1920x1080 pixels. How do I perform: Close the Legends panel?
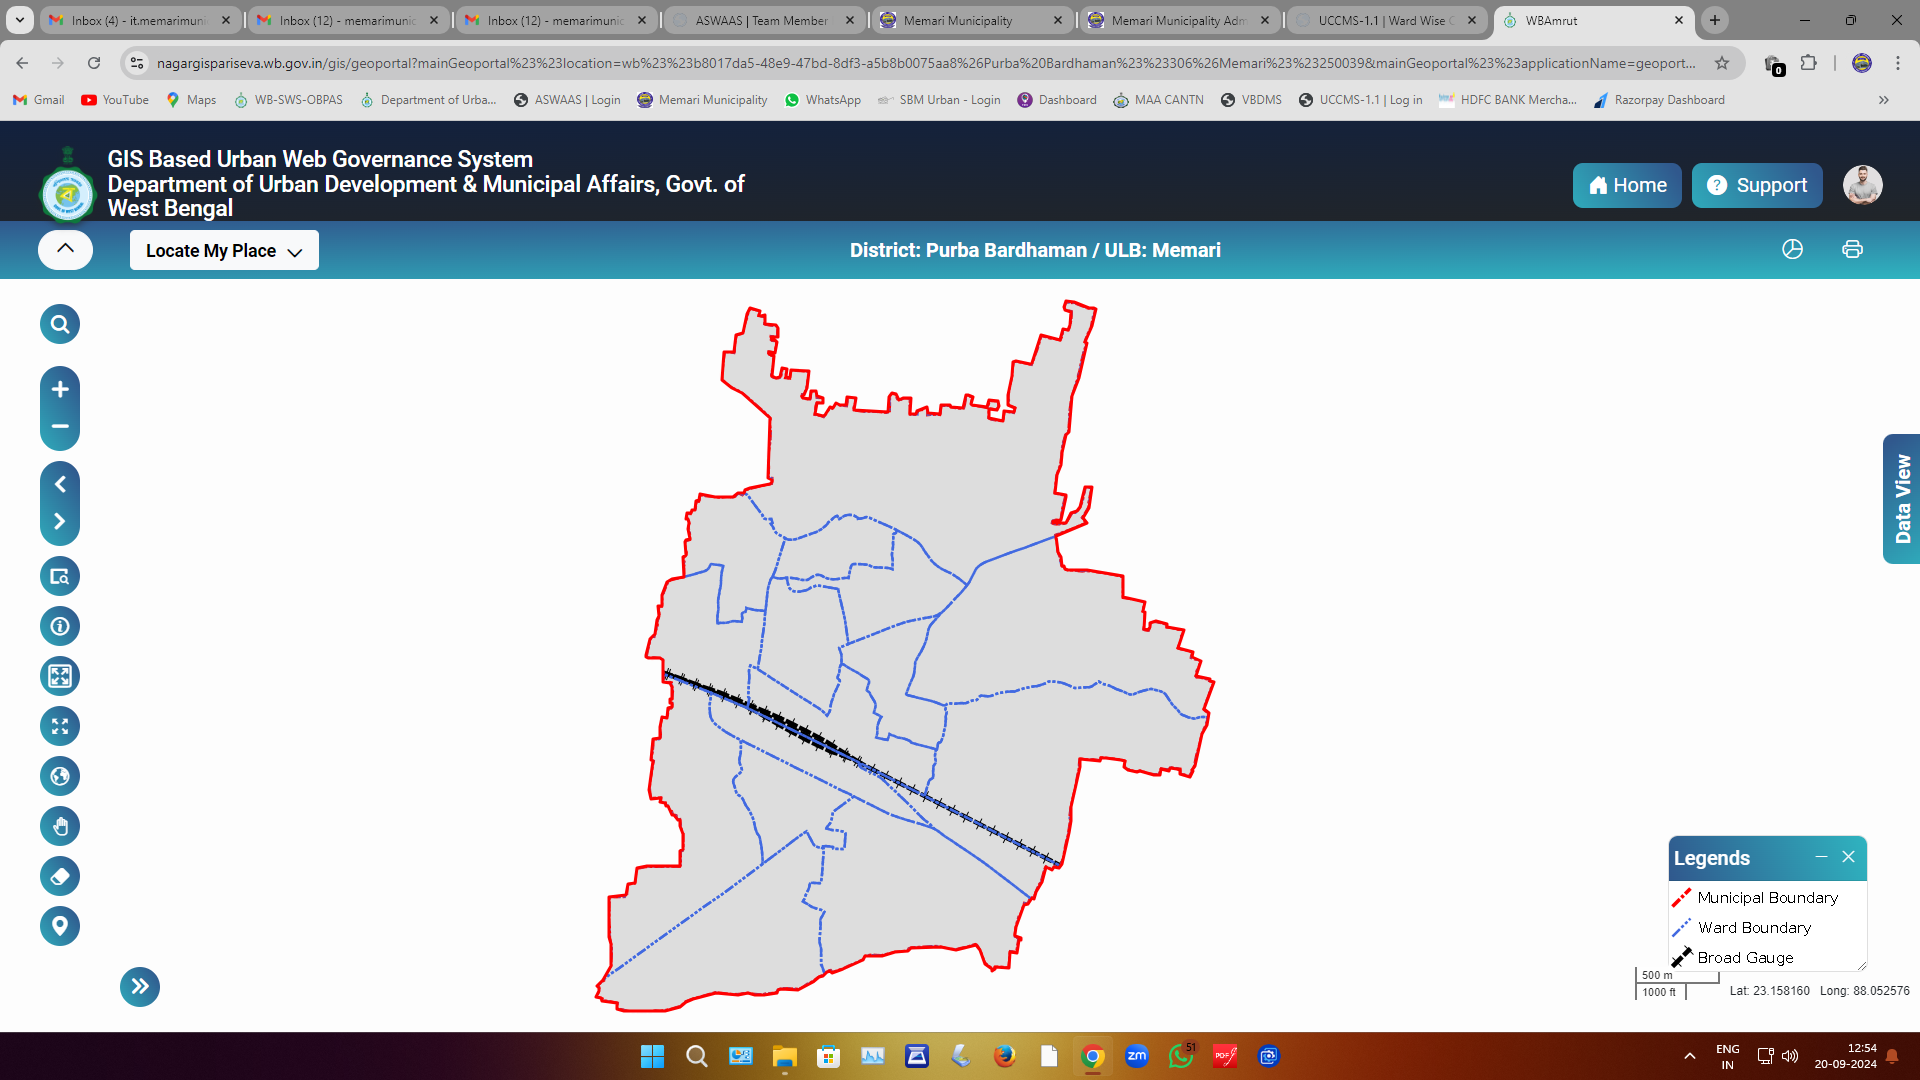(x=1848, y=857)
